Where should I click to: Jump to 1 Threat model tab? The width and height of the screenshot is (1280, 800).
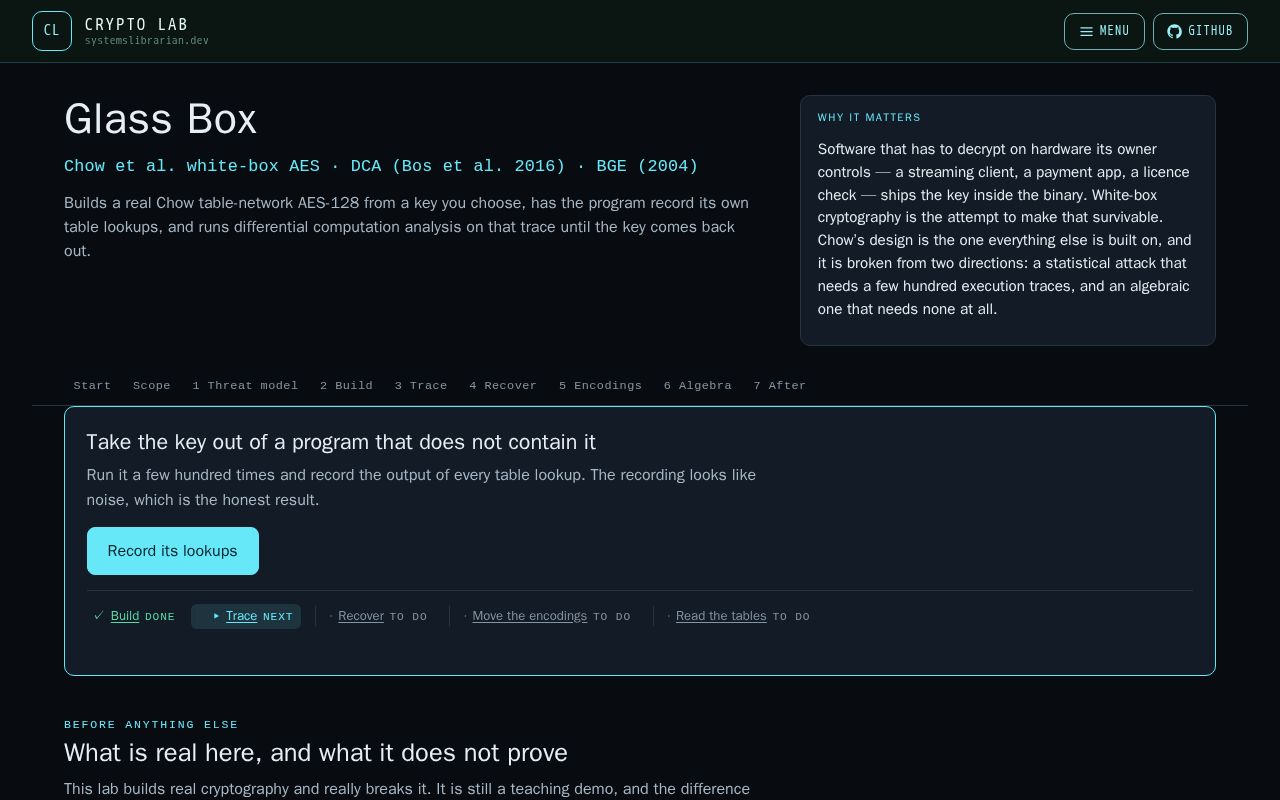245,385
